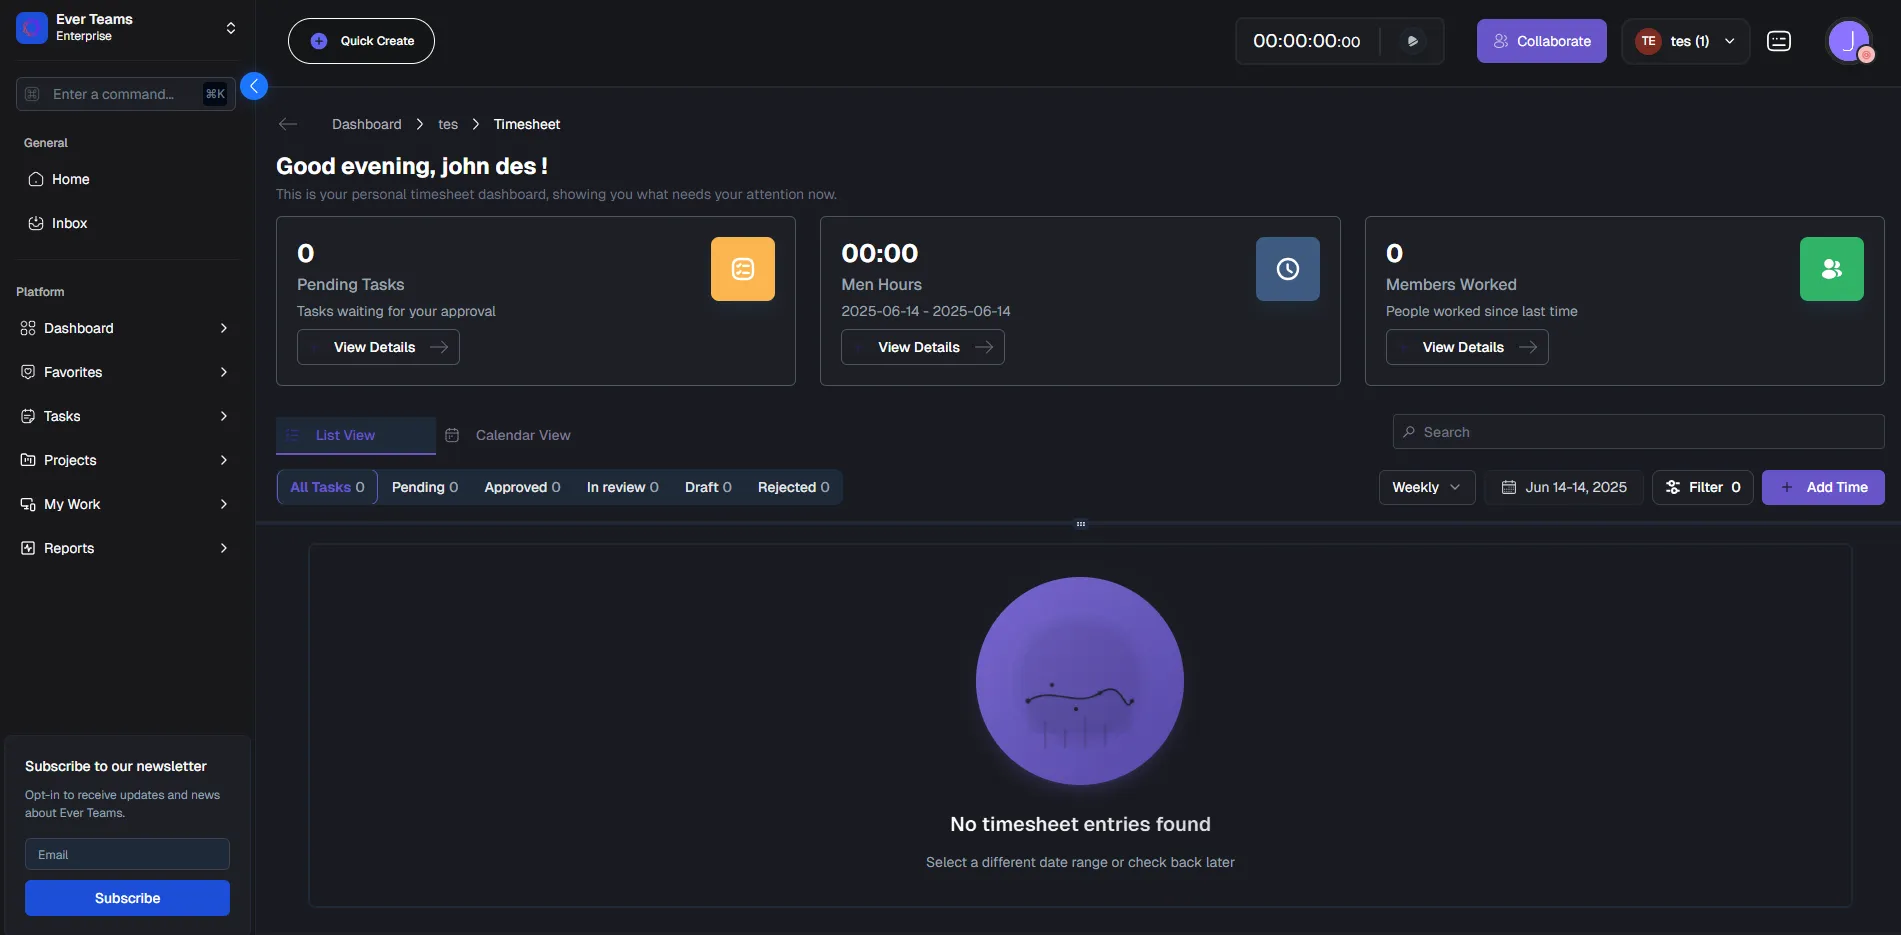Select the Rejected status tab

[x=793, y=487]
